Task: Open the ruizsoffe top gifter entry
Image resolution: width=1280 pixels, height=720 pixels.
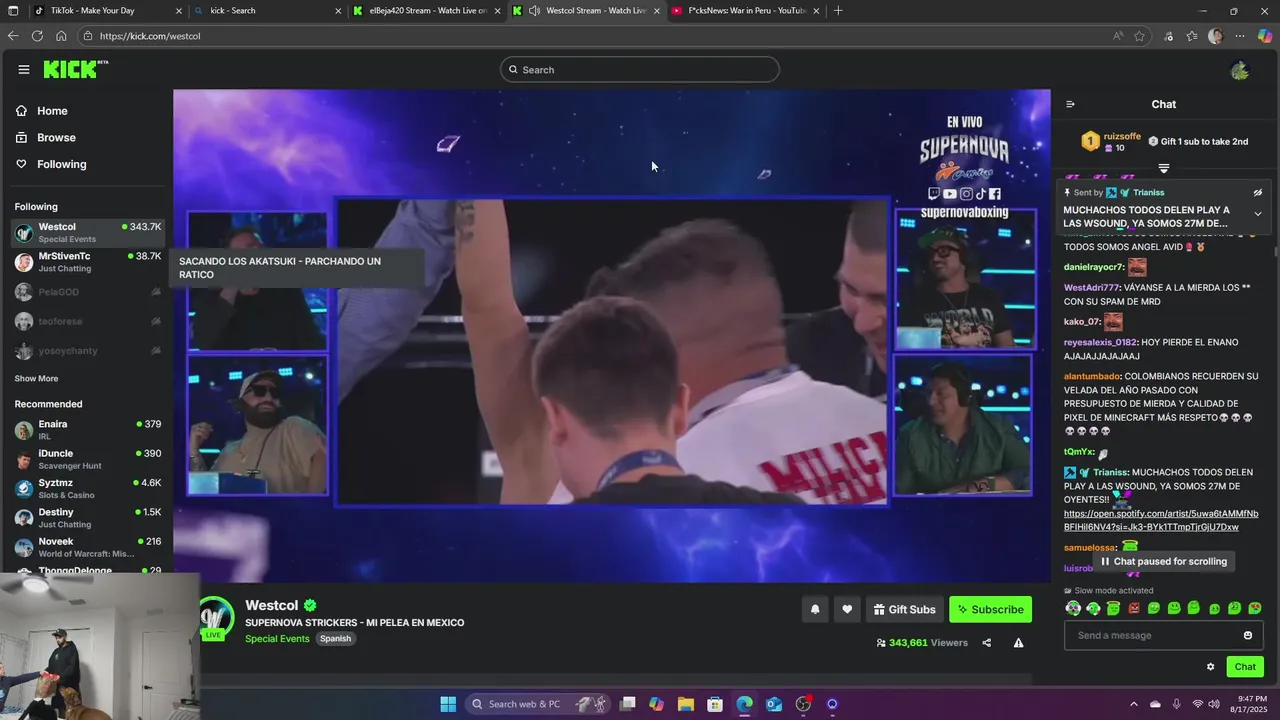Action: (x=1110, y=142)
